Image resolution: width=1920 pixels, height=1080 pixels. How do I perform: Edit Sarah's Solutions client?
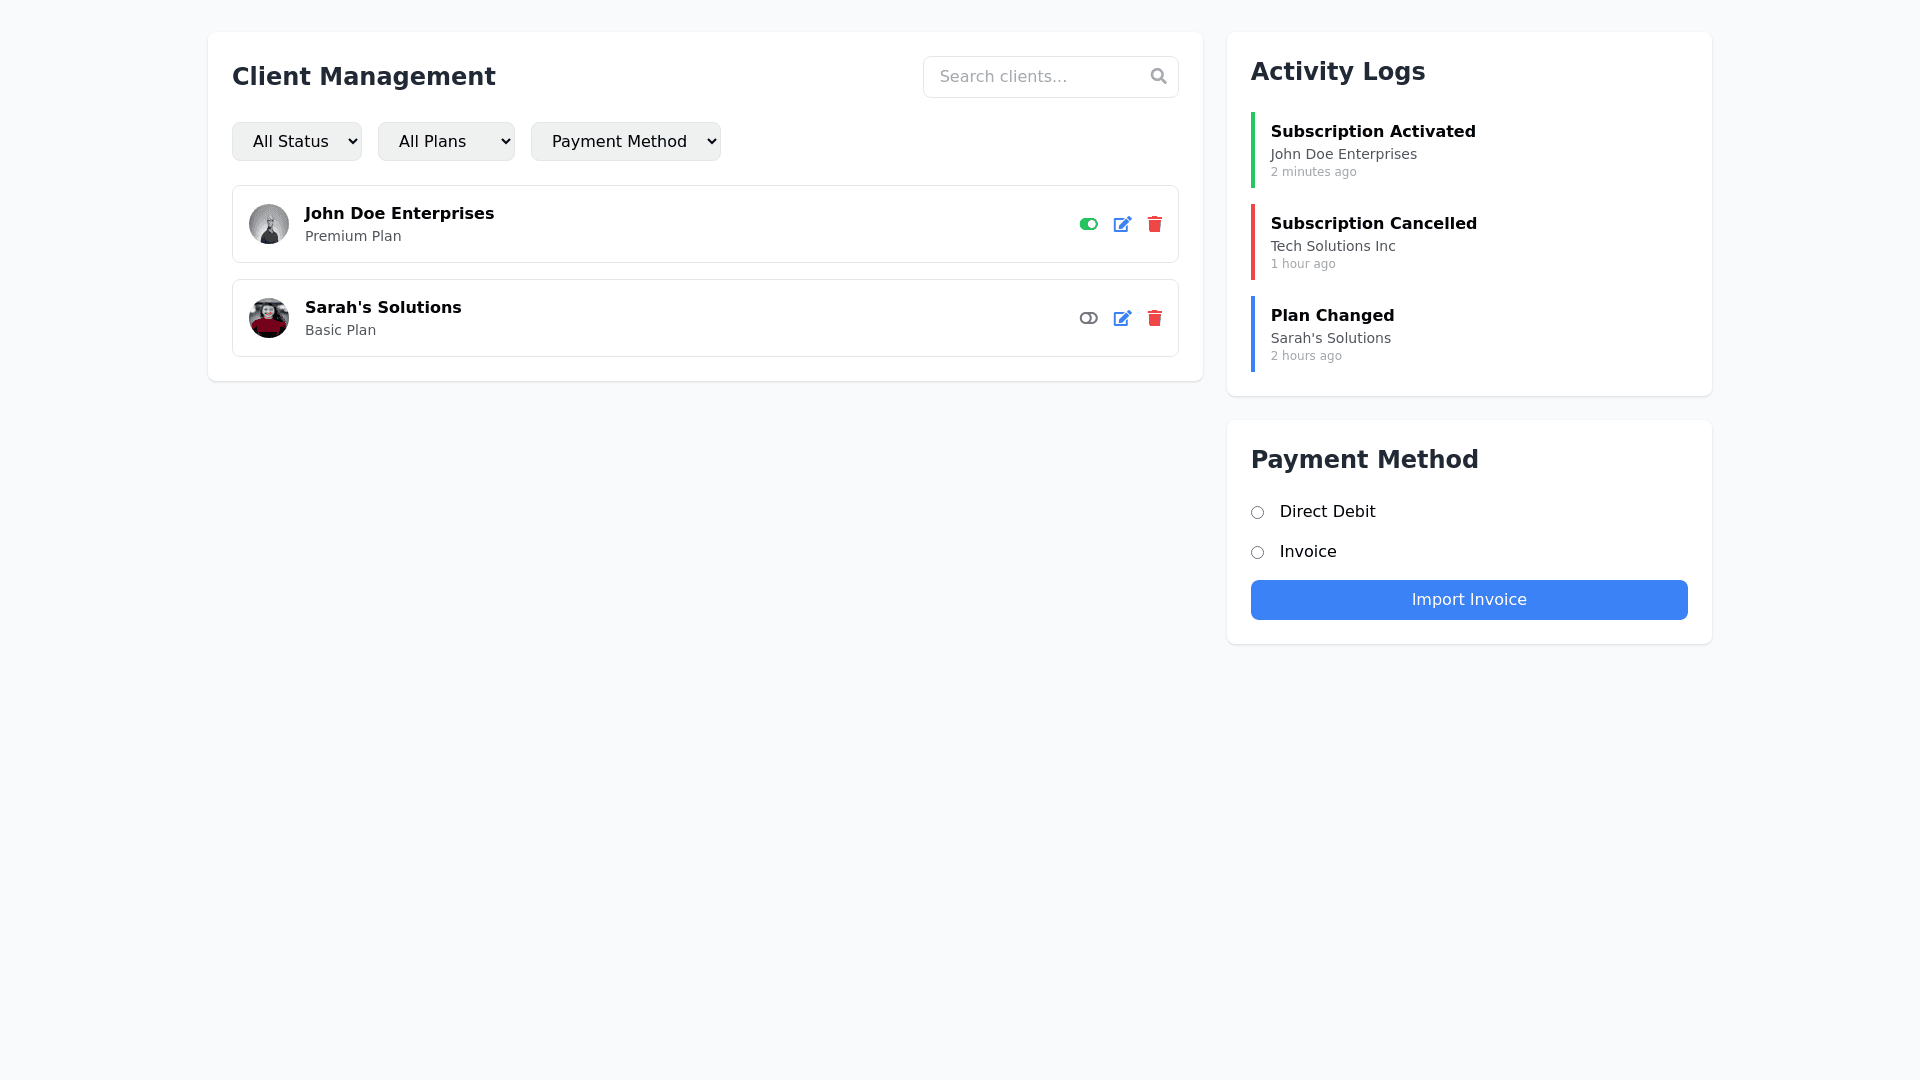(1122, 318)
